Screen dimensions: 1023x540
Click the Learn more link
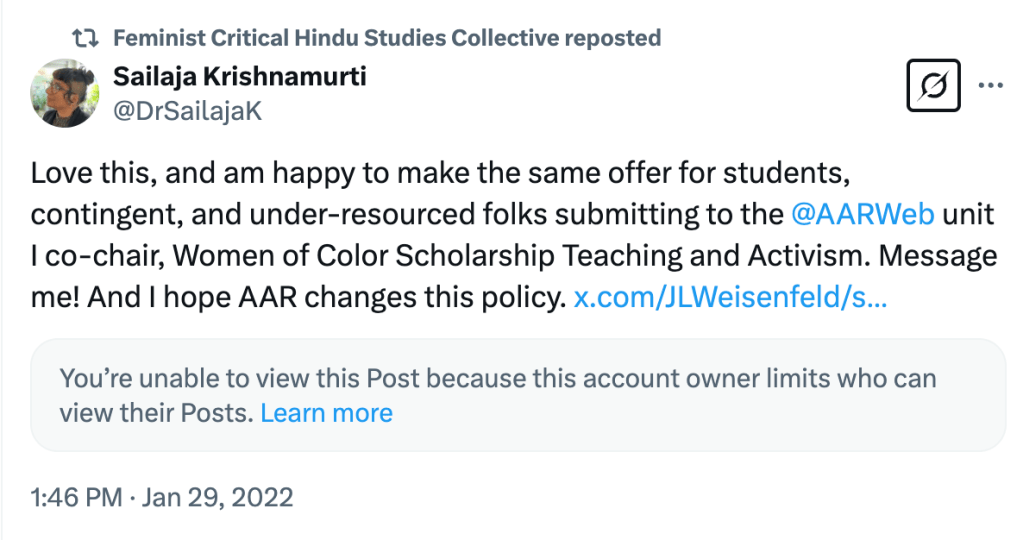pyautogui.click(x=326, y=412)
